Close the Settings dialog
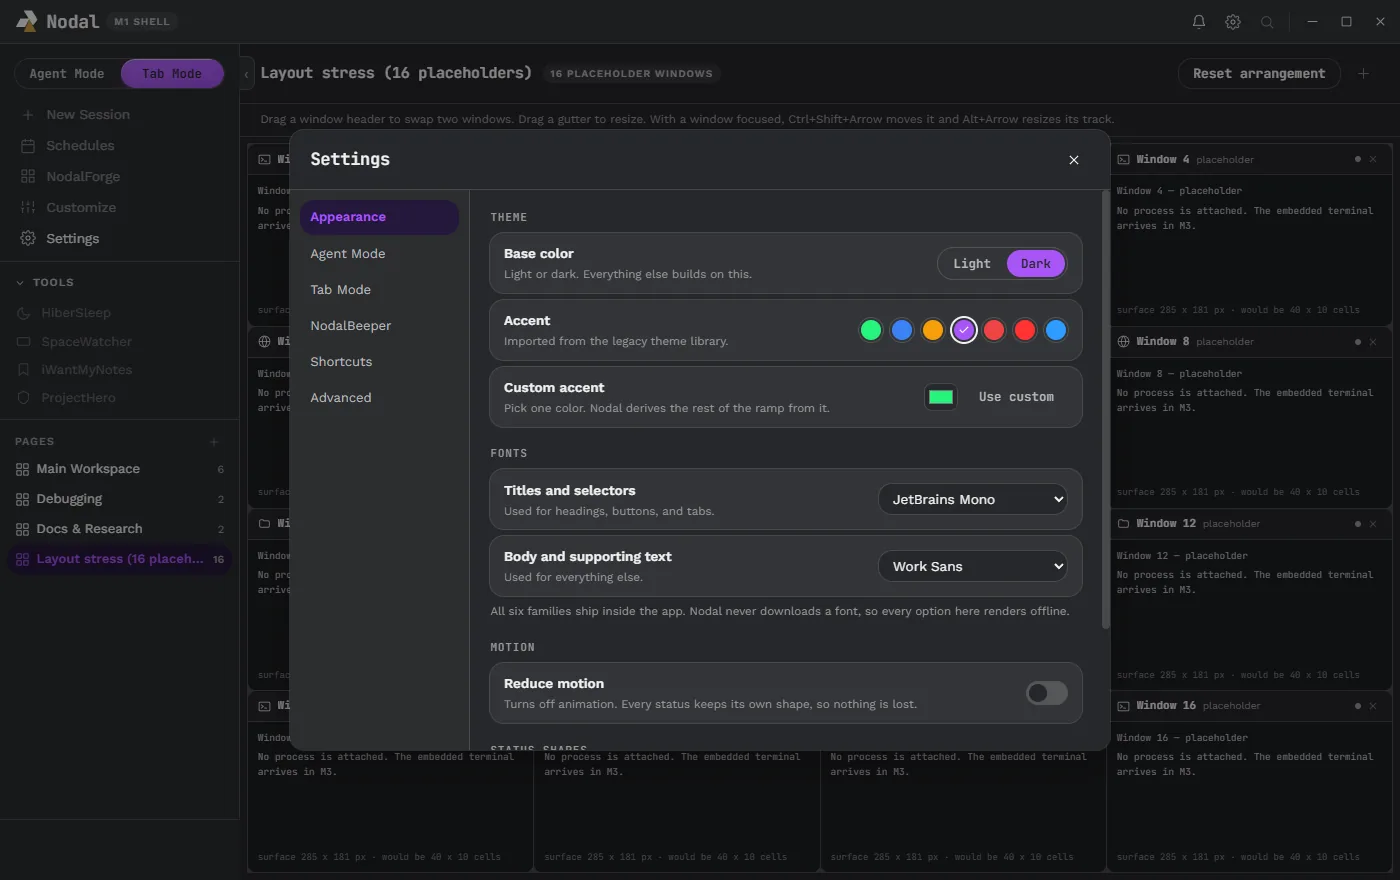The height and width of the screenshot is (880, 1400). pos(1074,160)
